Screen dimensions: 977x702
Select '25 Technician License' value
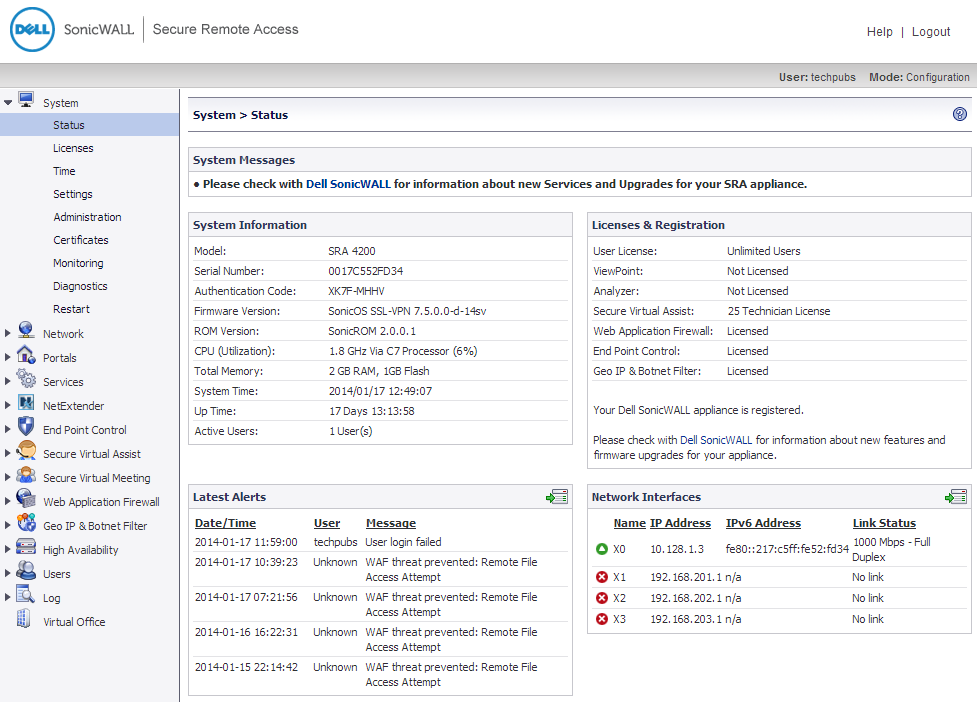pyautogui.click(x=778, y=311)
